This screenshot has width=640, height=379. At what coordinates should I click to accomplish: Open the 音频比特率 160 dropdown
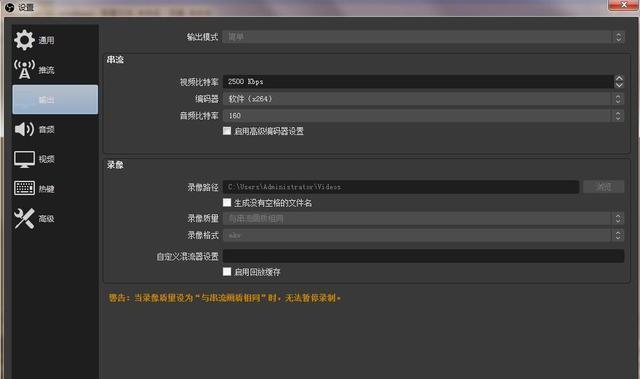coord(423,116)
